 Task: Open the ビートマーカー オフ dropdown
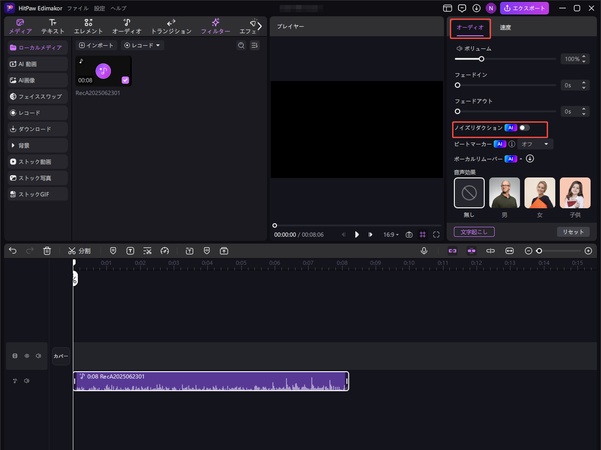click(535, 144)
